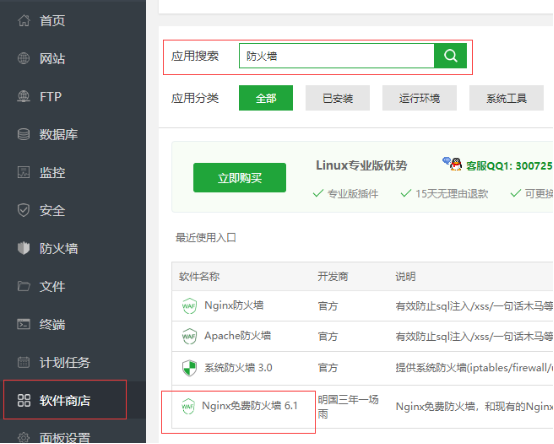Open the Nginx免费防火墙 6.1 entry
Image resolution: width=554 pixels, height=444 pixels.
click(x=249, y=405)
